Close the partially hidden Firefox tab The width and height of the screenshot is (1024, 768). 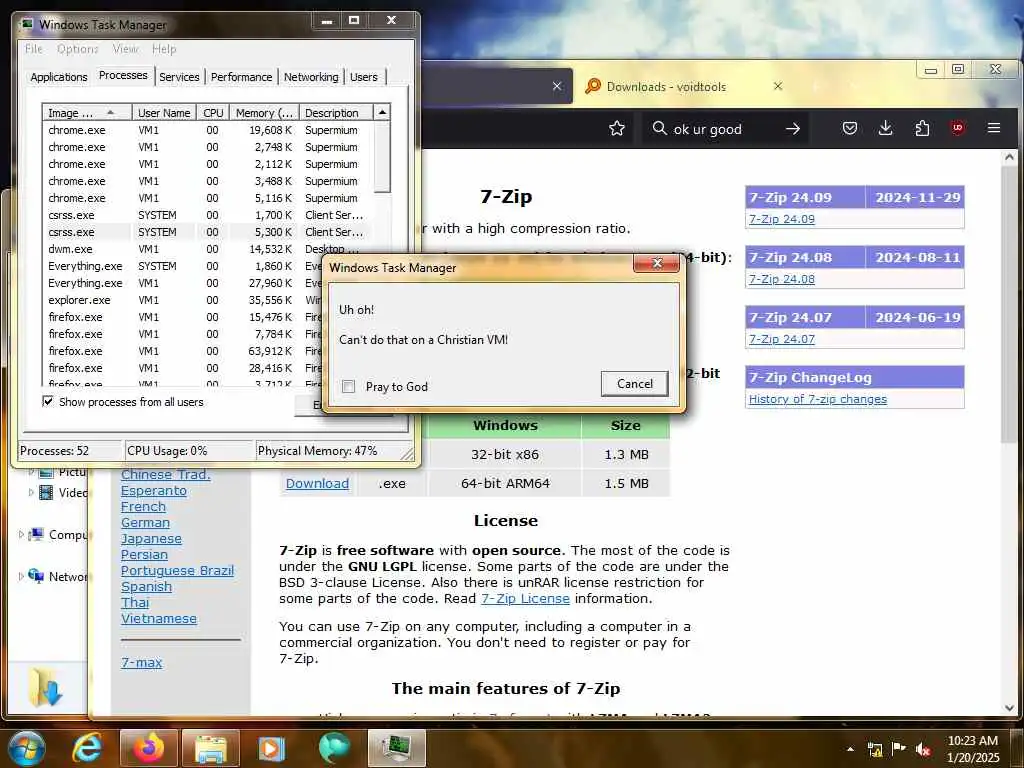[556, 86]
